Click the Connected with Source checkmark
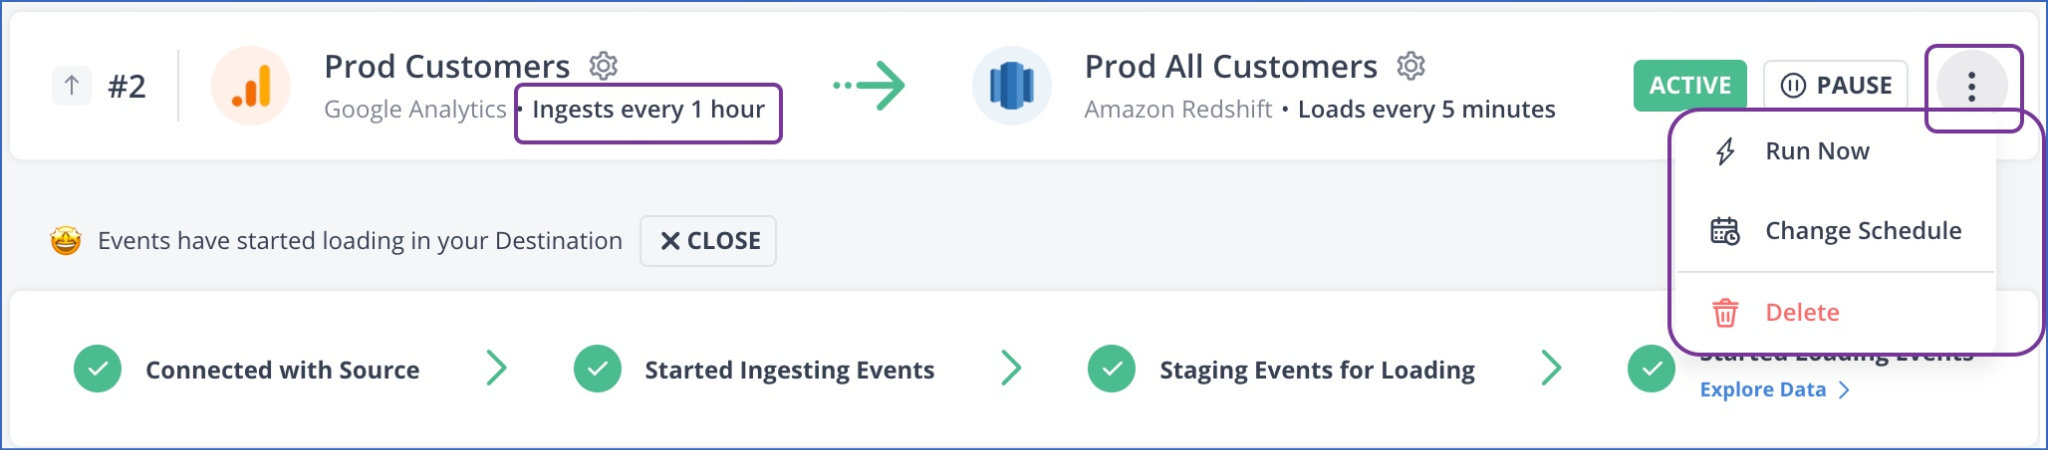 (98, 369)
